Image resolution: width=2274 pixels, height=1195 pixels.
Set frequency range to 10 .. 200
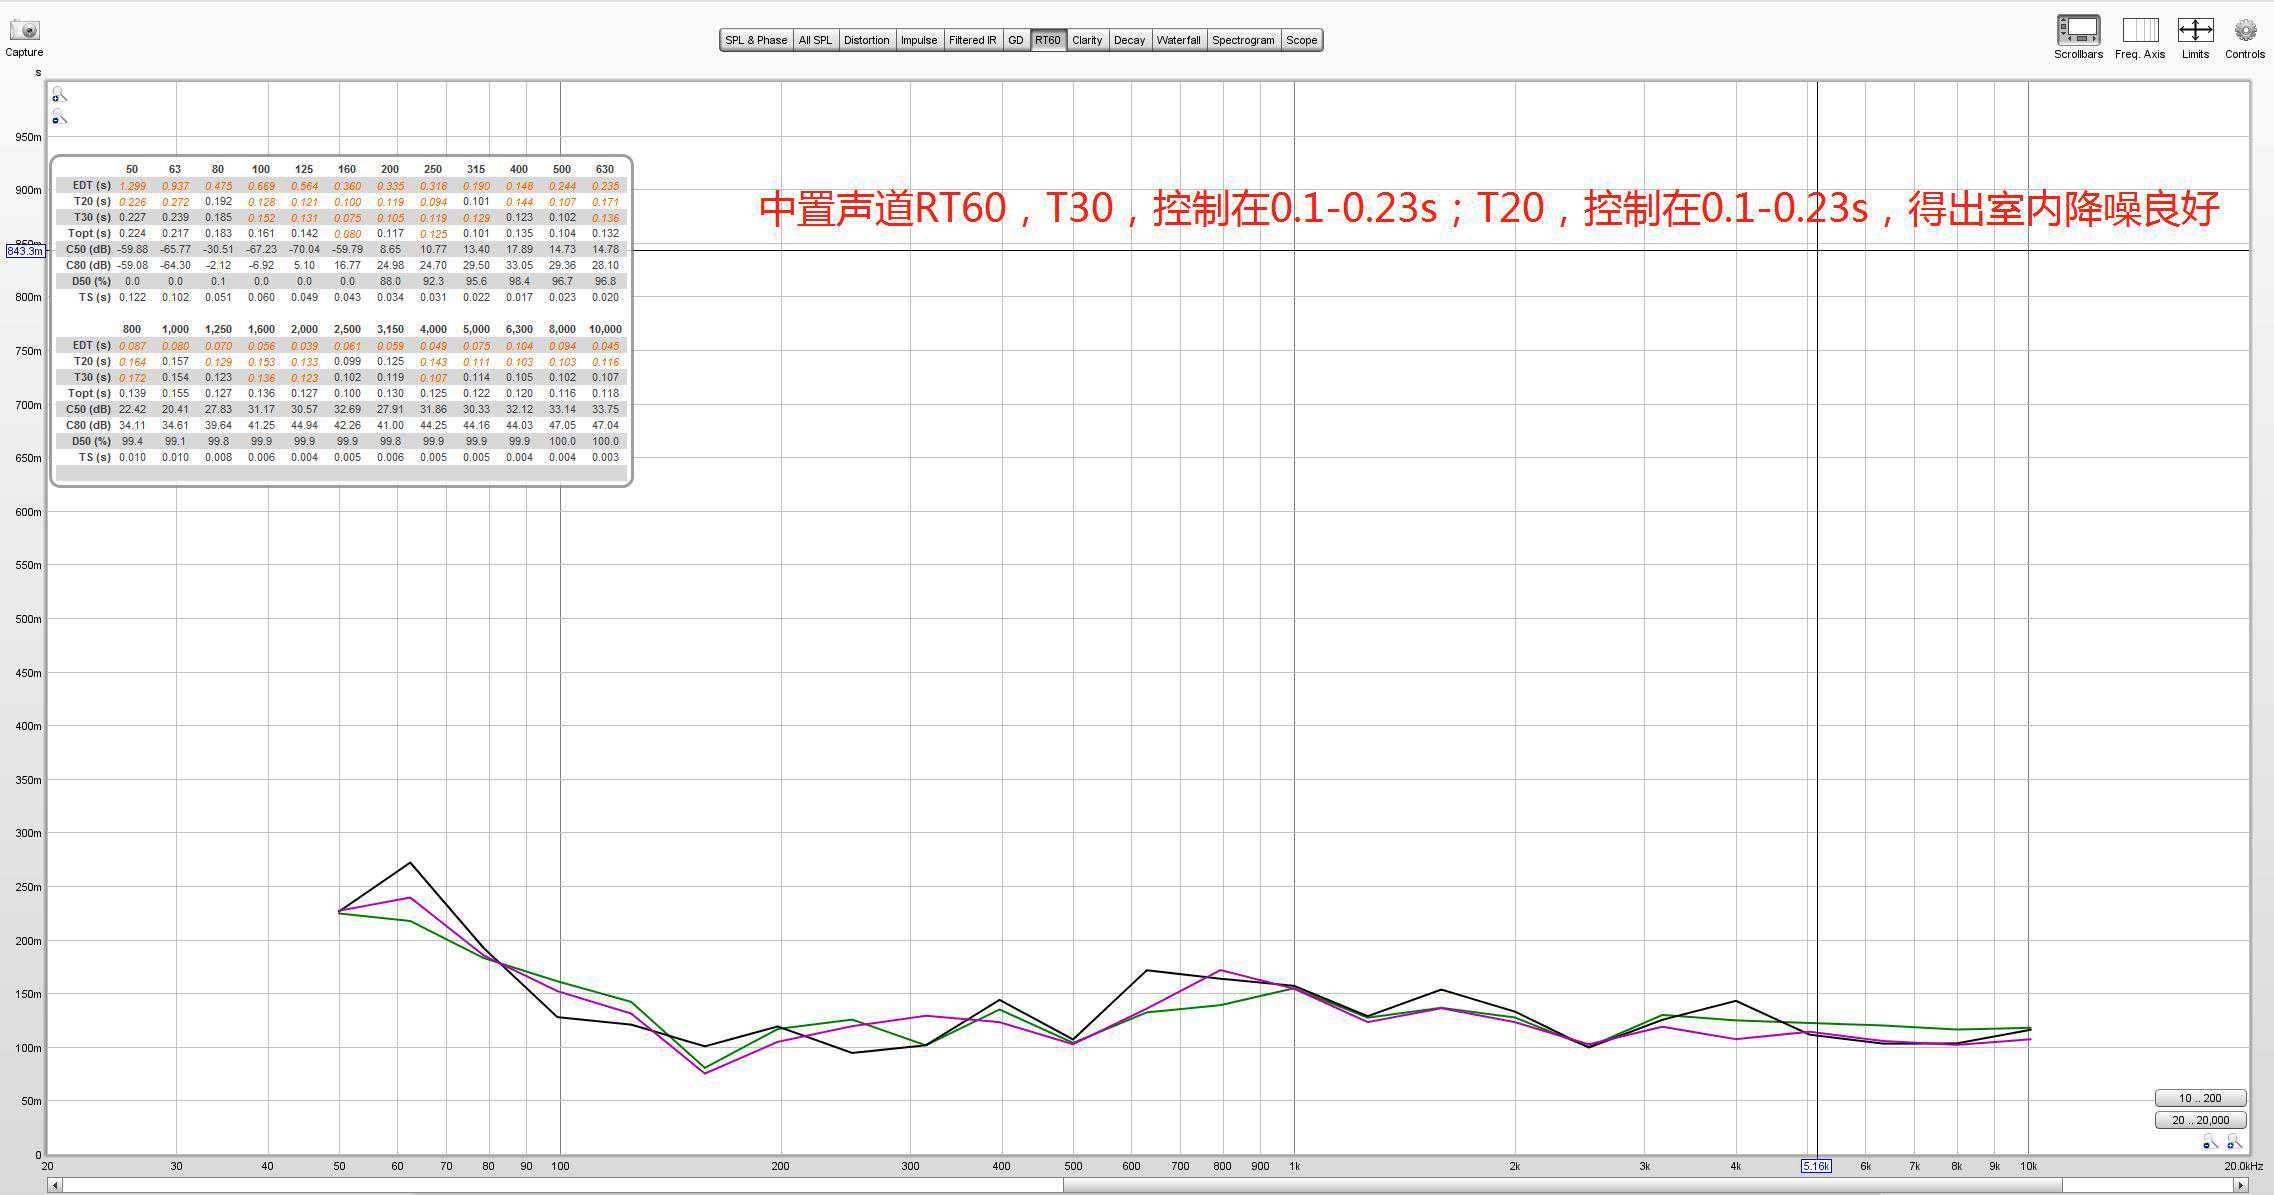point(2200,1098)
